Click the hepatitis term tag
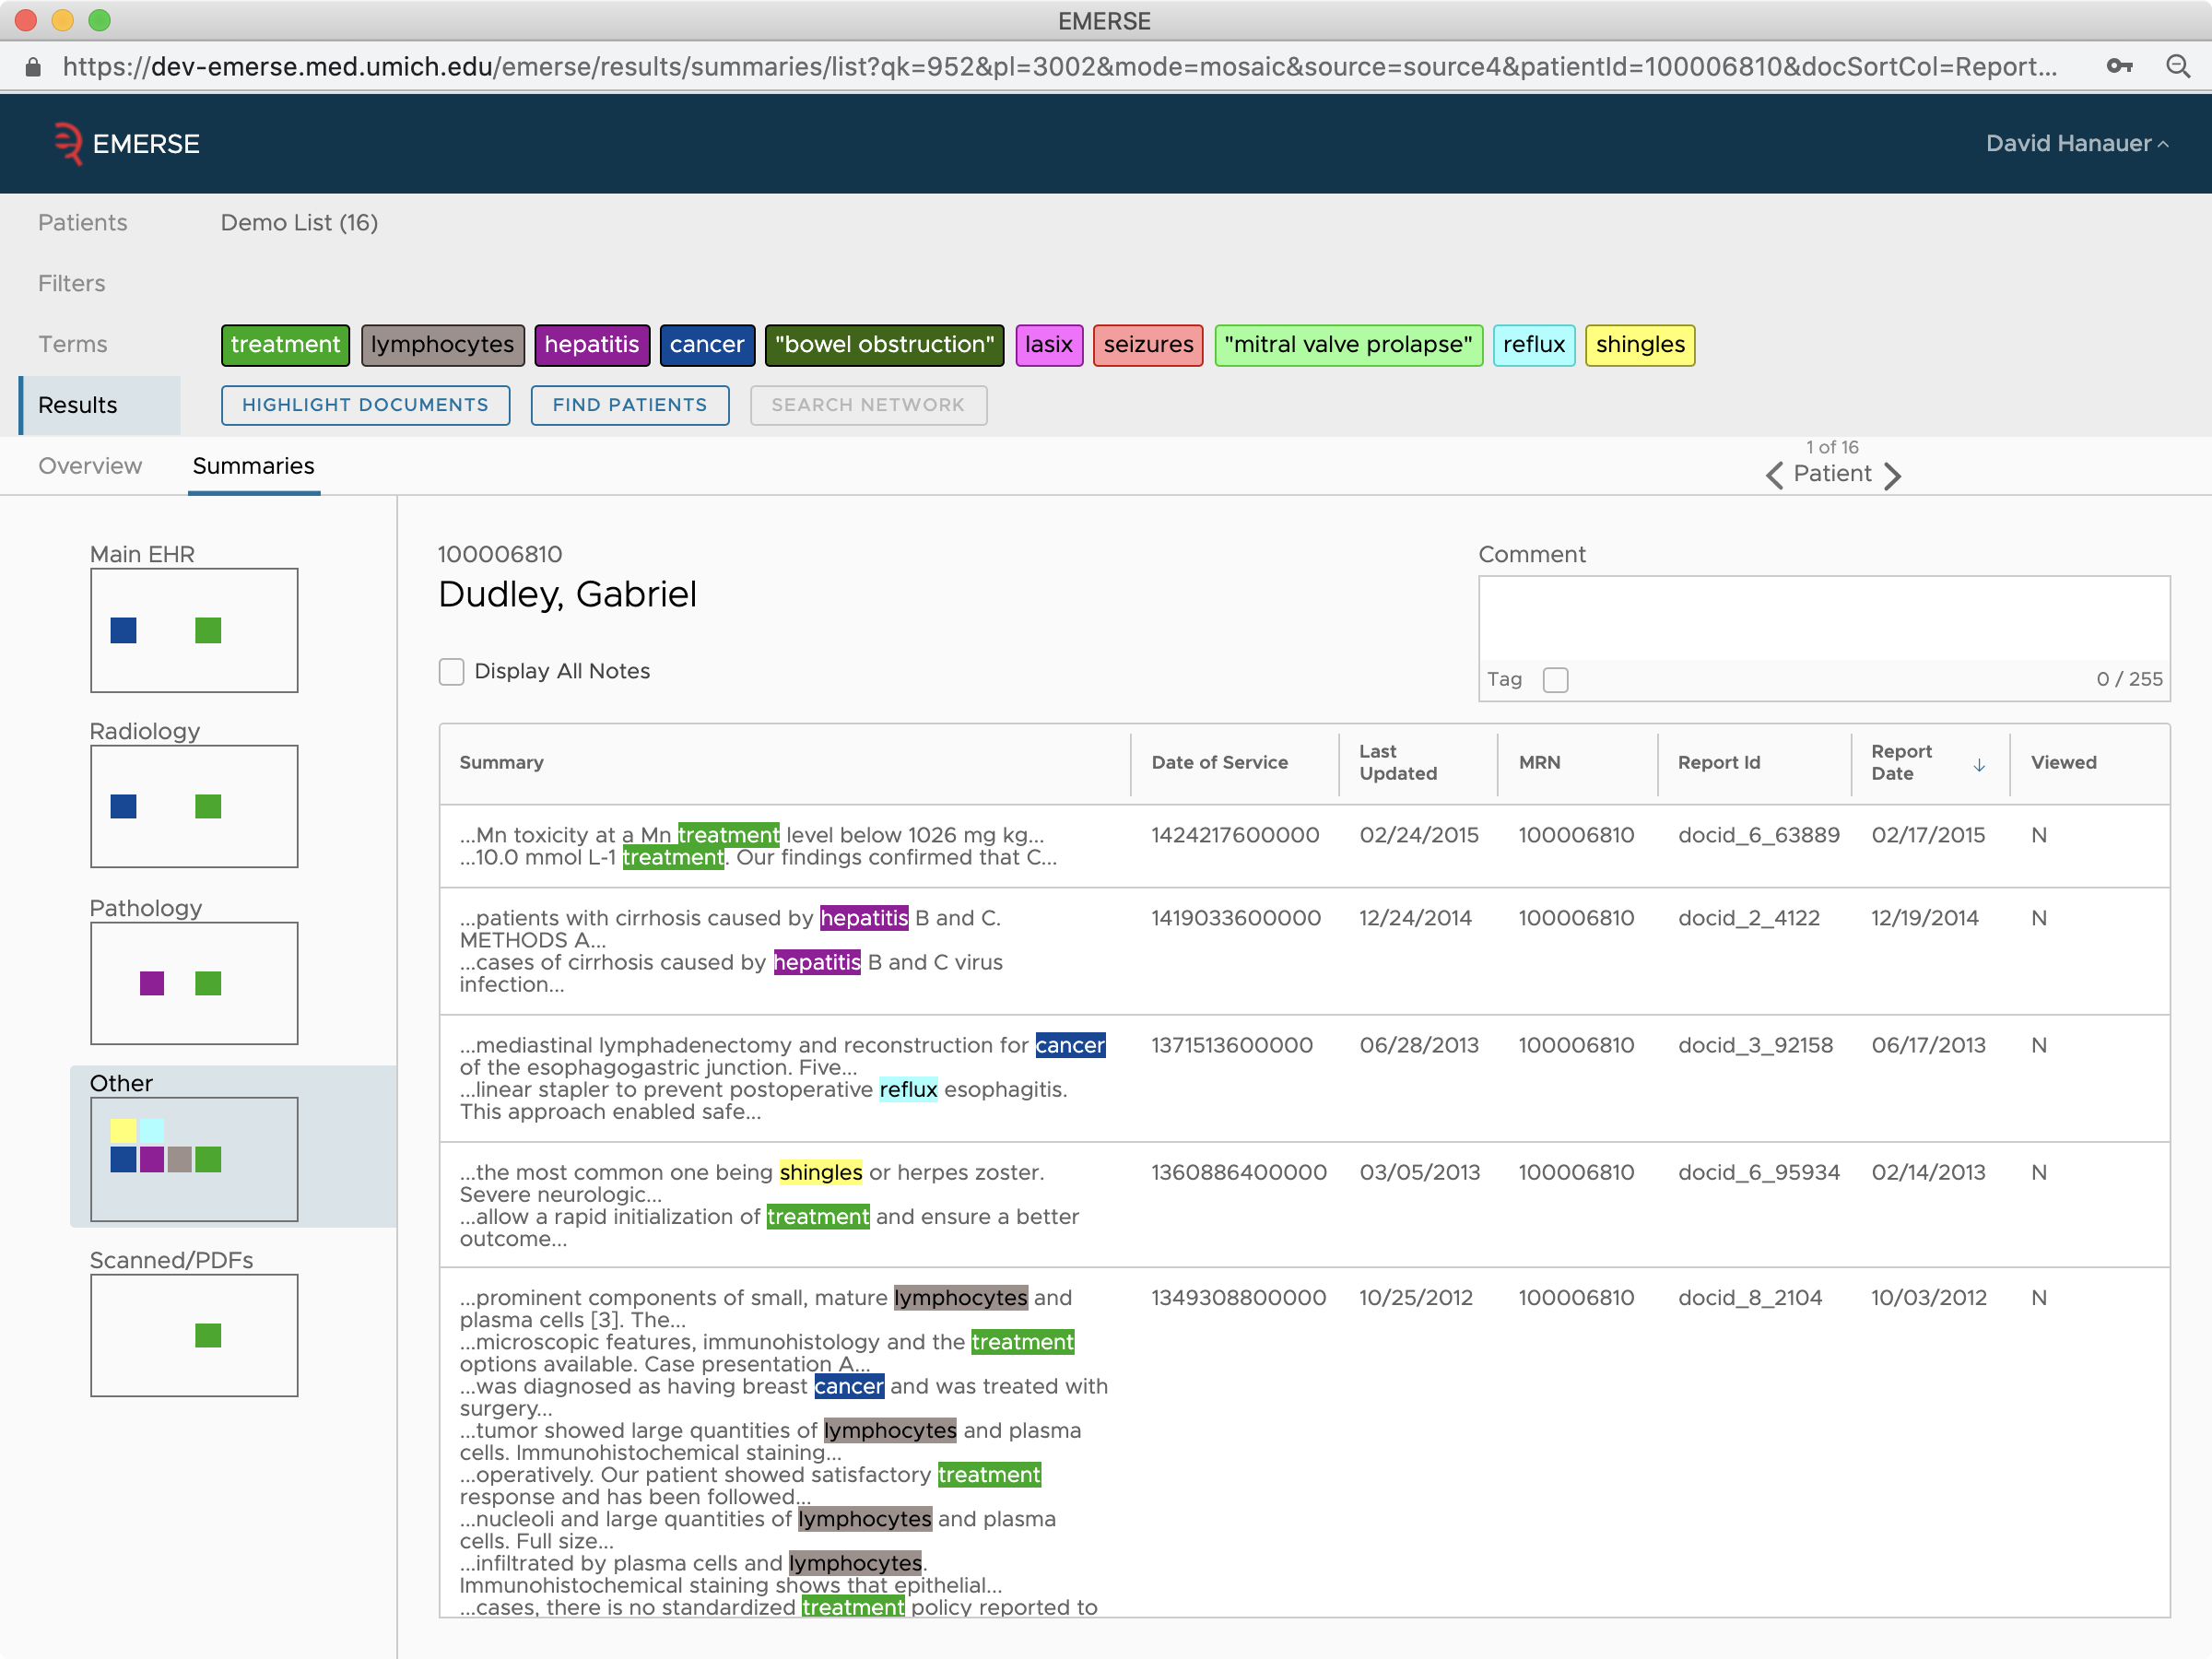Image resolution: width=2212 pixels, height=1659 pixels. [592, 345]
